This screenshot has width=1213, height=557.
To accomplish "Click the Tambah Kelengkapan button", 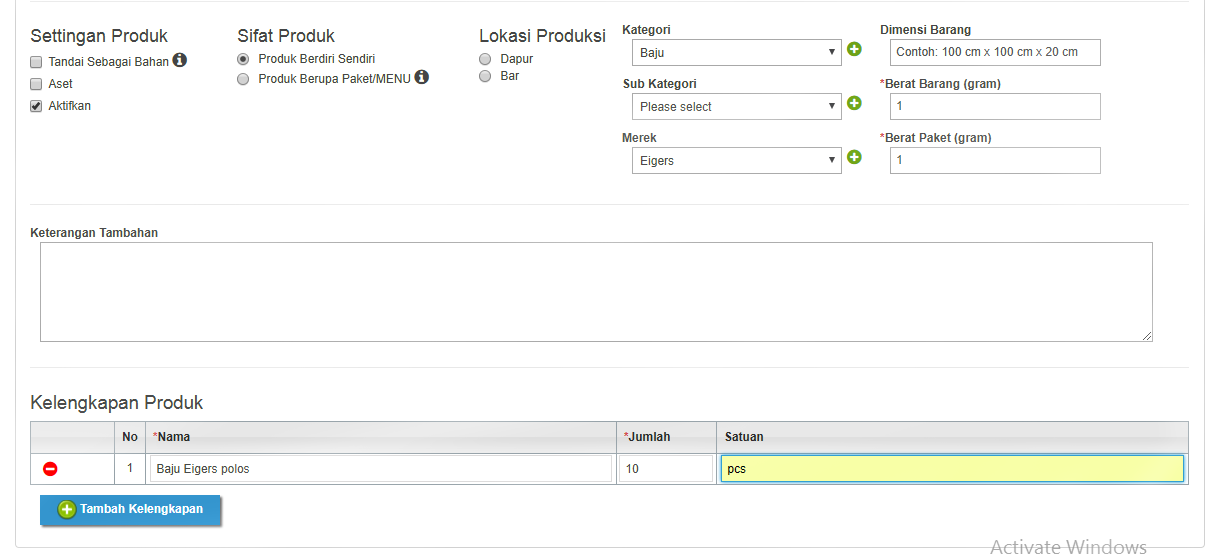I will click(130, 509).
